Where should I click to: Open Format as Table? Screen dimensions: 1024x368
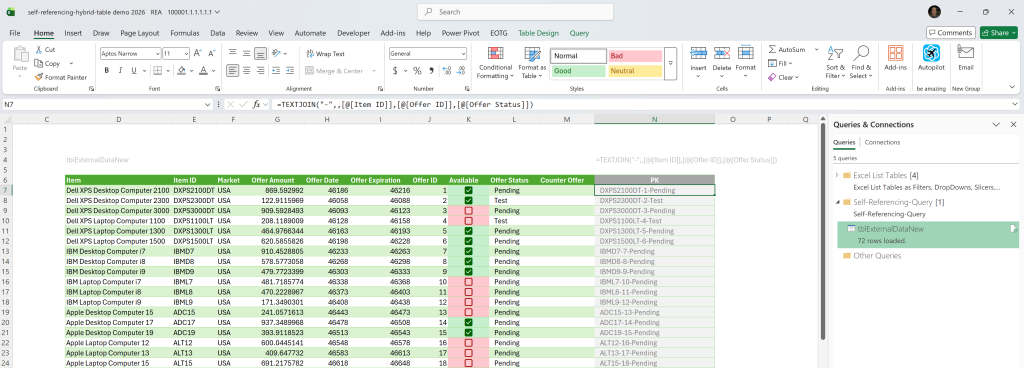point(532,63)
